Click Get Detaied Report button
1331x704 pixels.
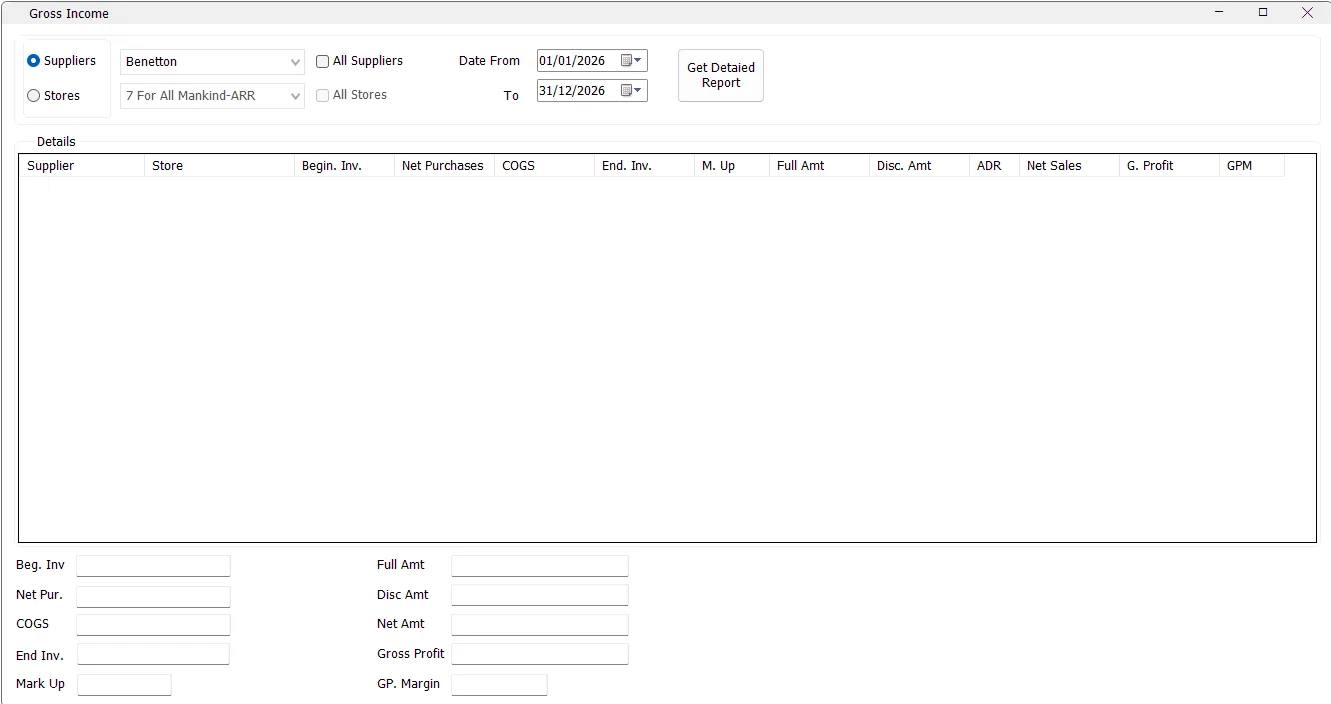point(721,76)
